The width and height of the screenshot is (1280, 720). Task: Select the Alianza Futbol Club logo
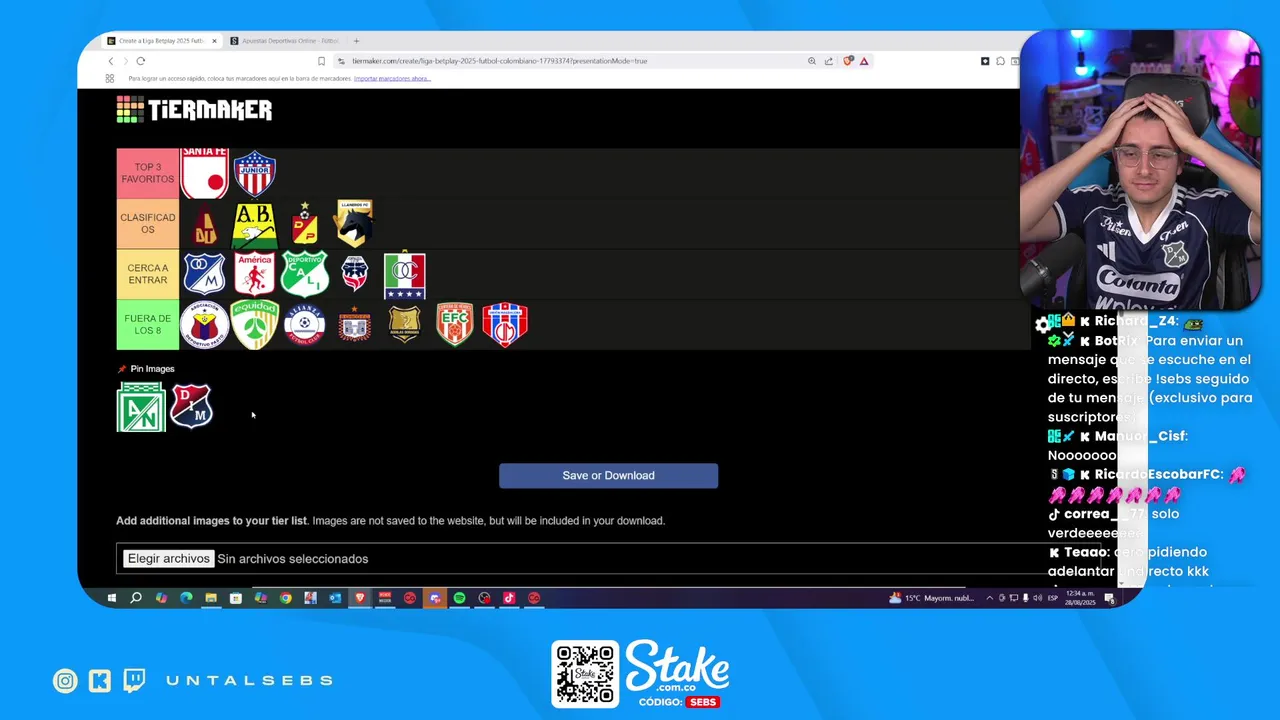coord(305,324)
